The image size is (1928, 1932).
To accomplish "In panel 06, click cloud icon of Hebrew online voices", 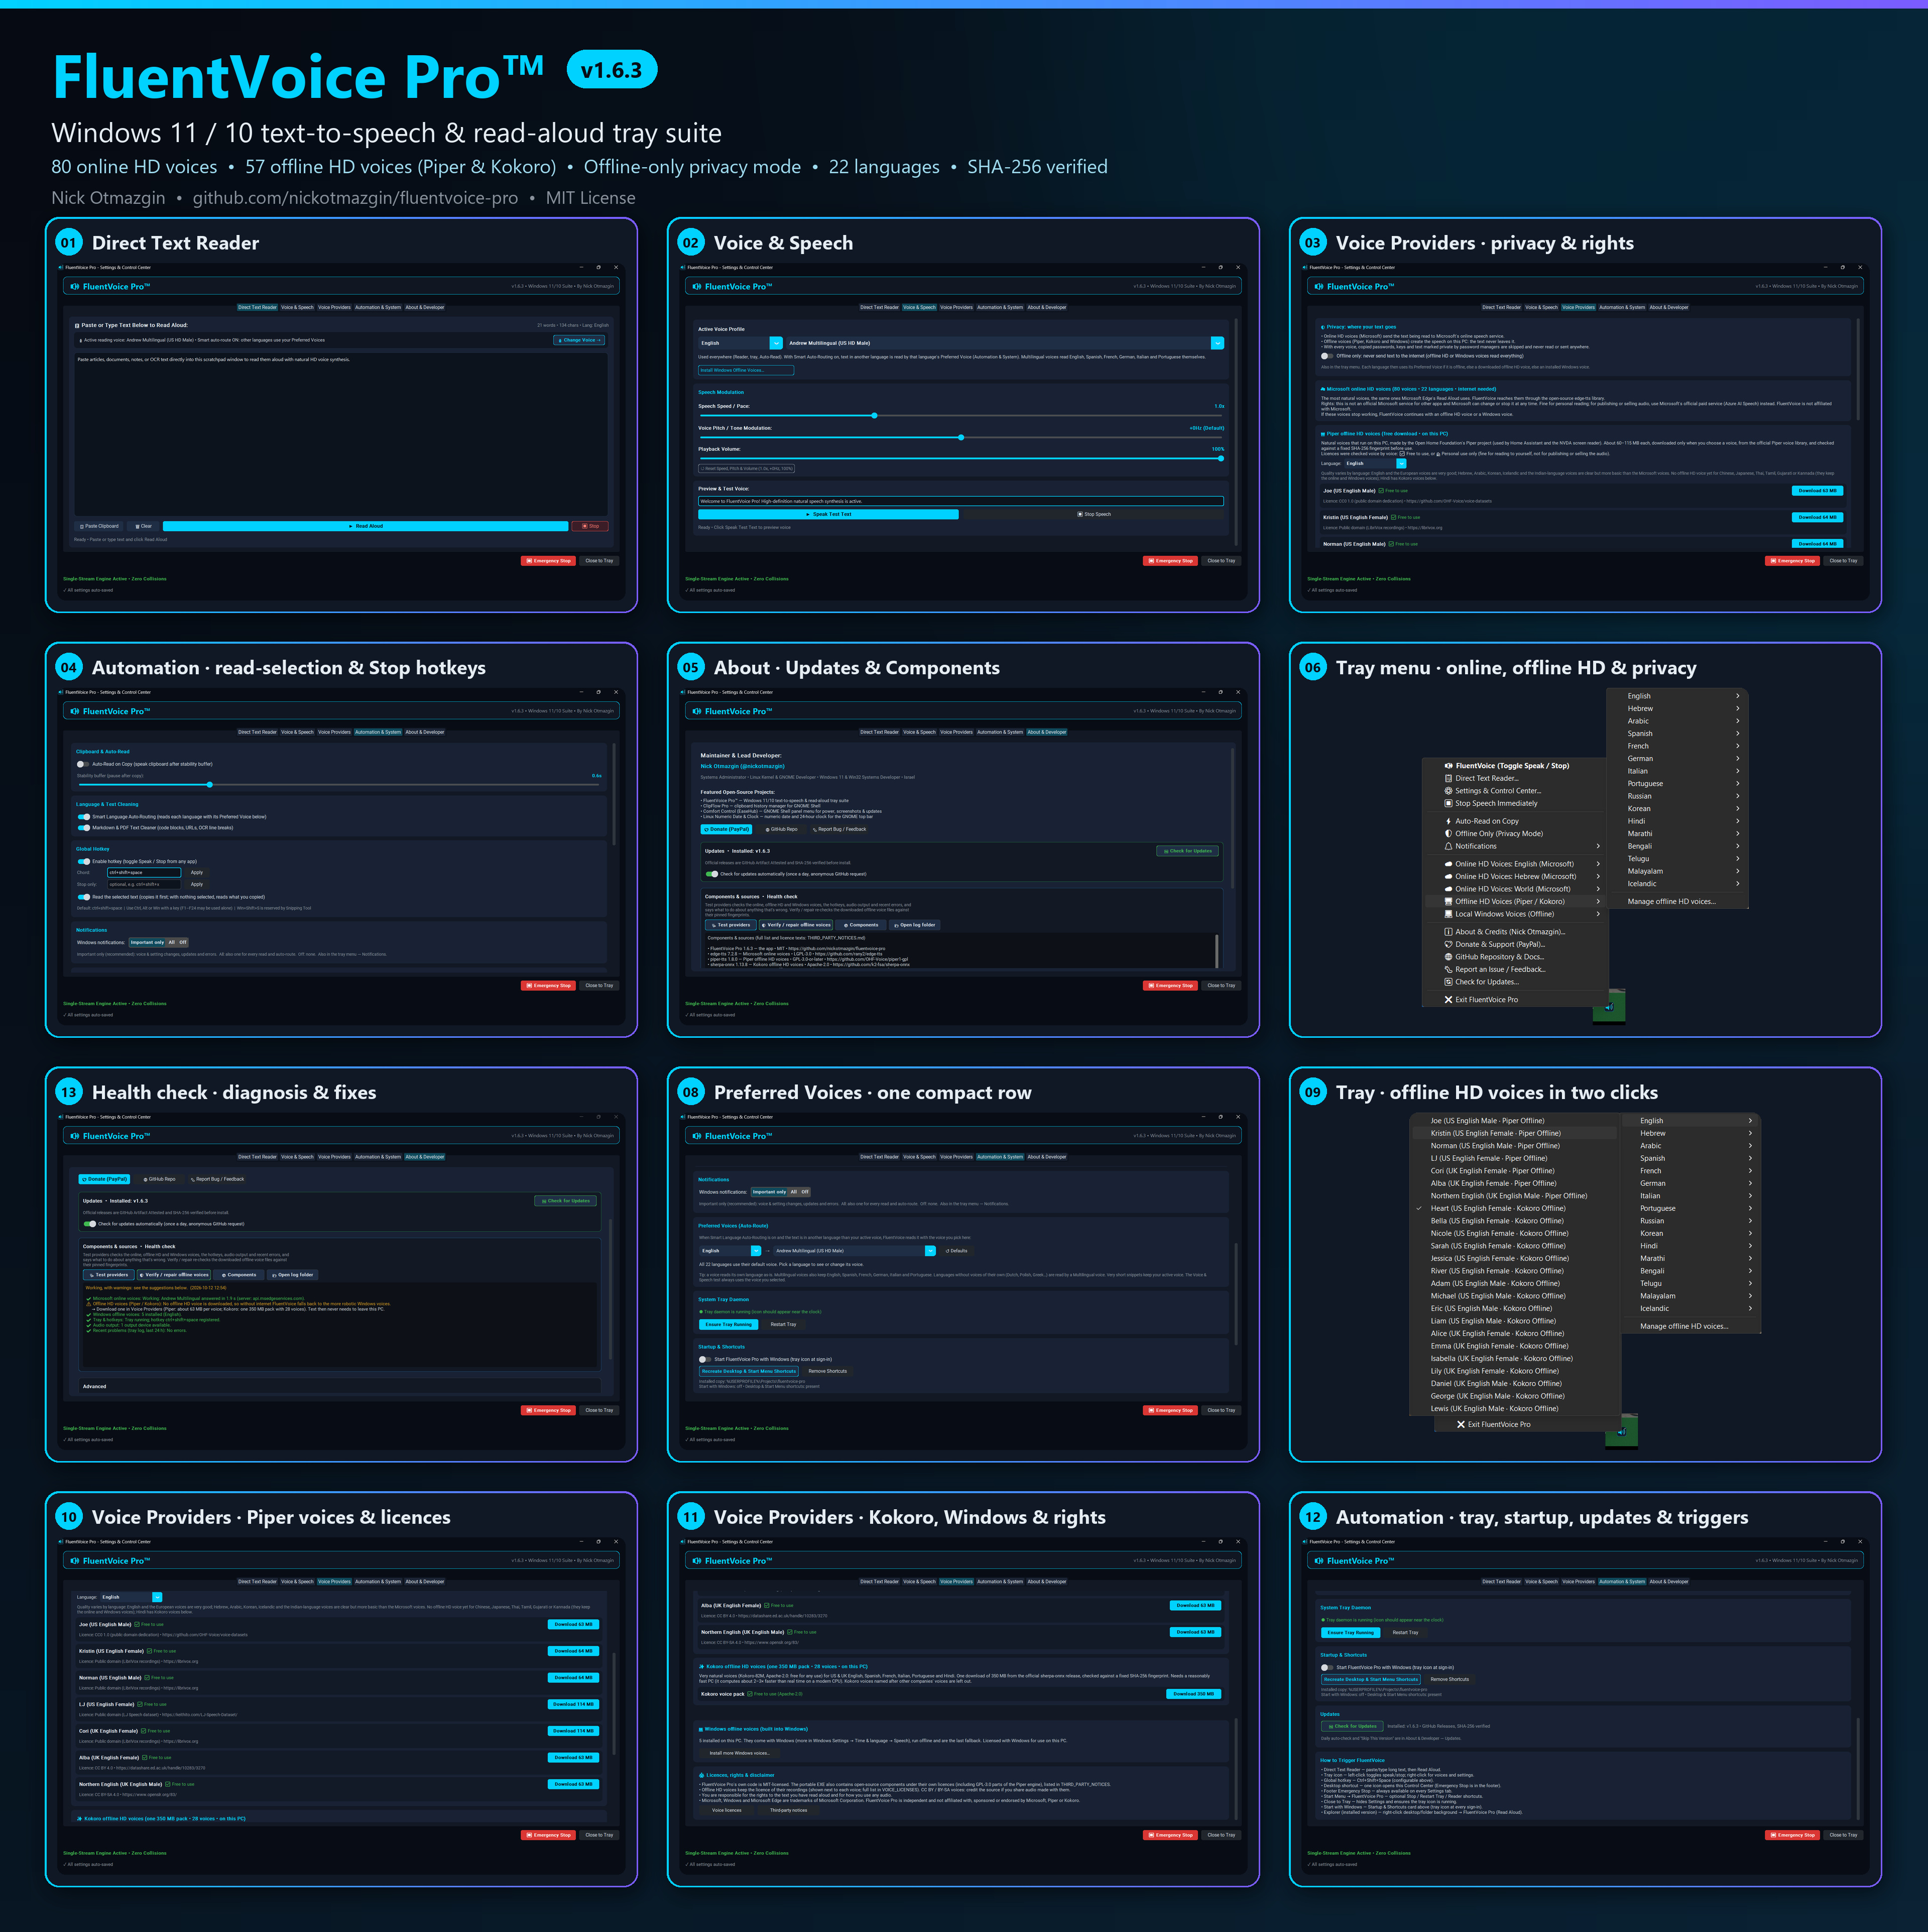I will [1448, 876].
